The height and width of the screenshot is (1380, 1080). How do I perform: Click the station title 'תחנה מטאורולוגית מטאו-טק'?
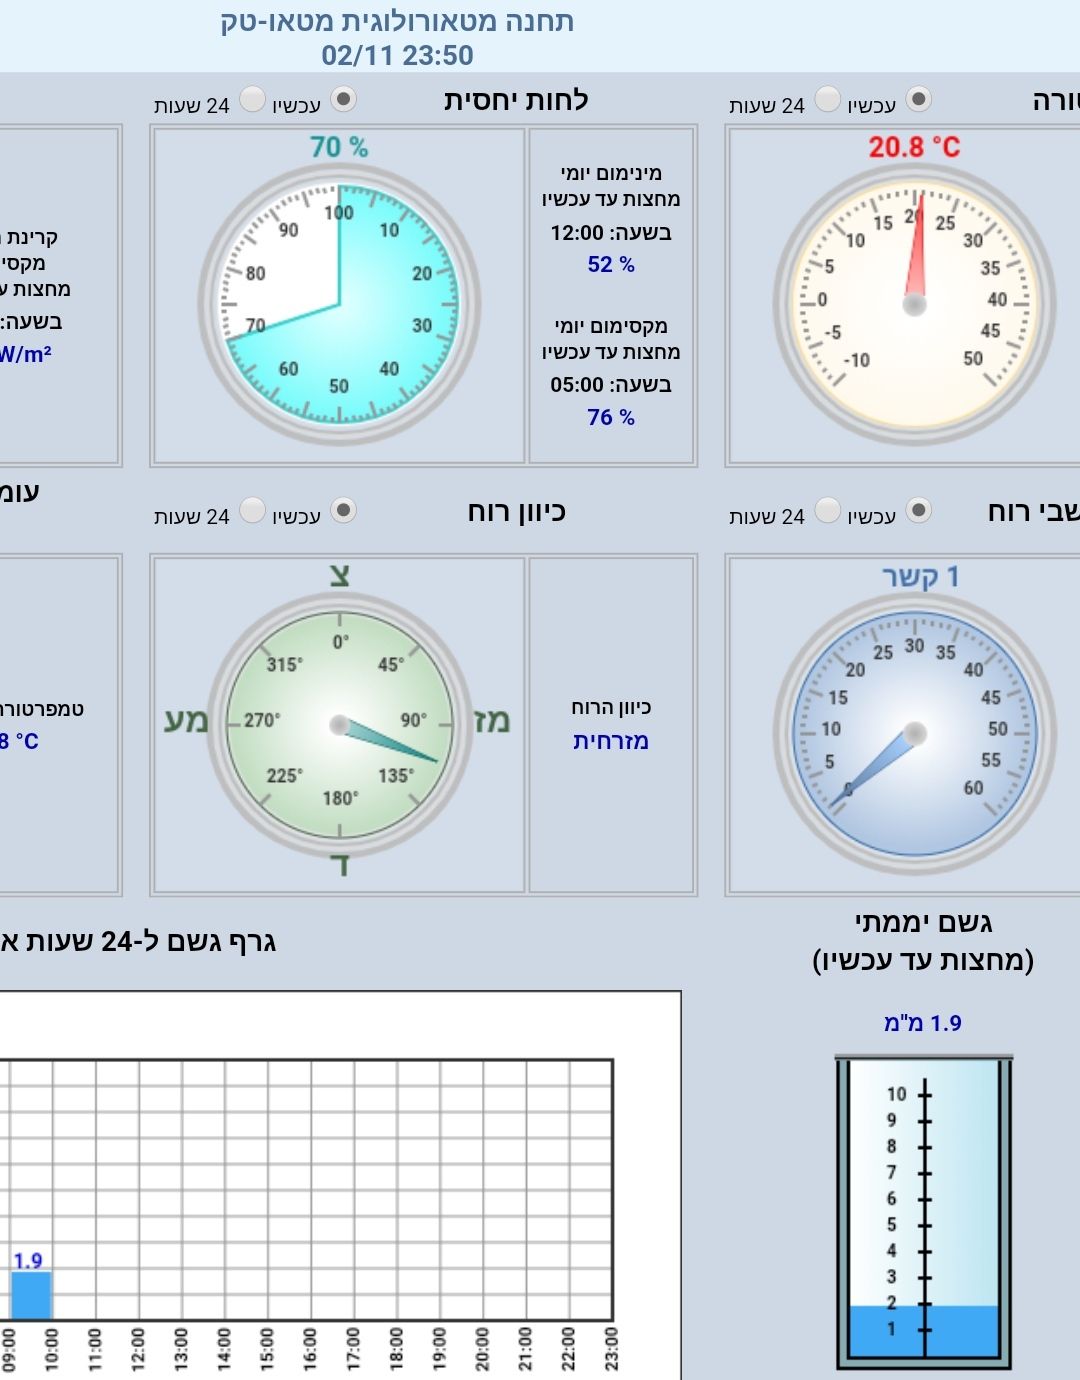click(397, 21)
